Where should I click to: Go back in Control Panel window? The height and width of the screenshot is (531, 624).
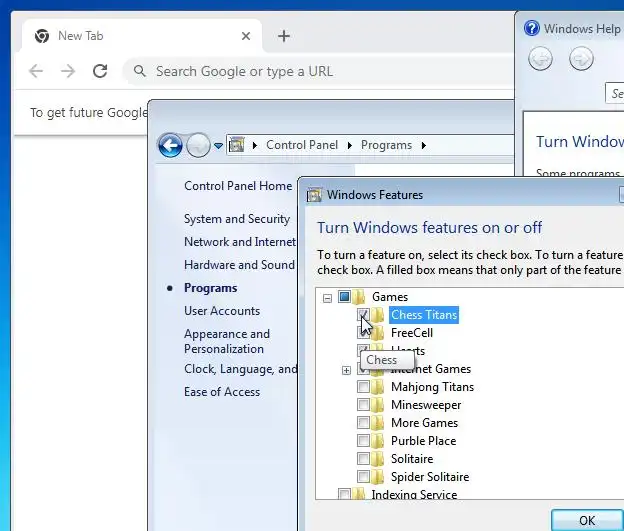click(x=170, y=145)
